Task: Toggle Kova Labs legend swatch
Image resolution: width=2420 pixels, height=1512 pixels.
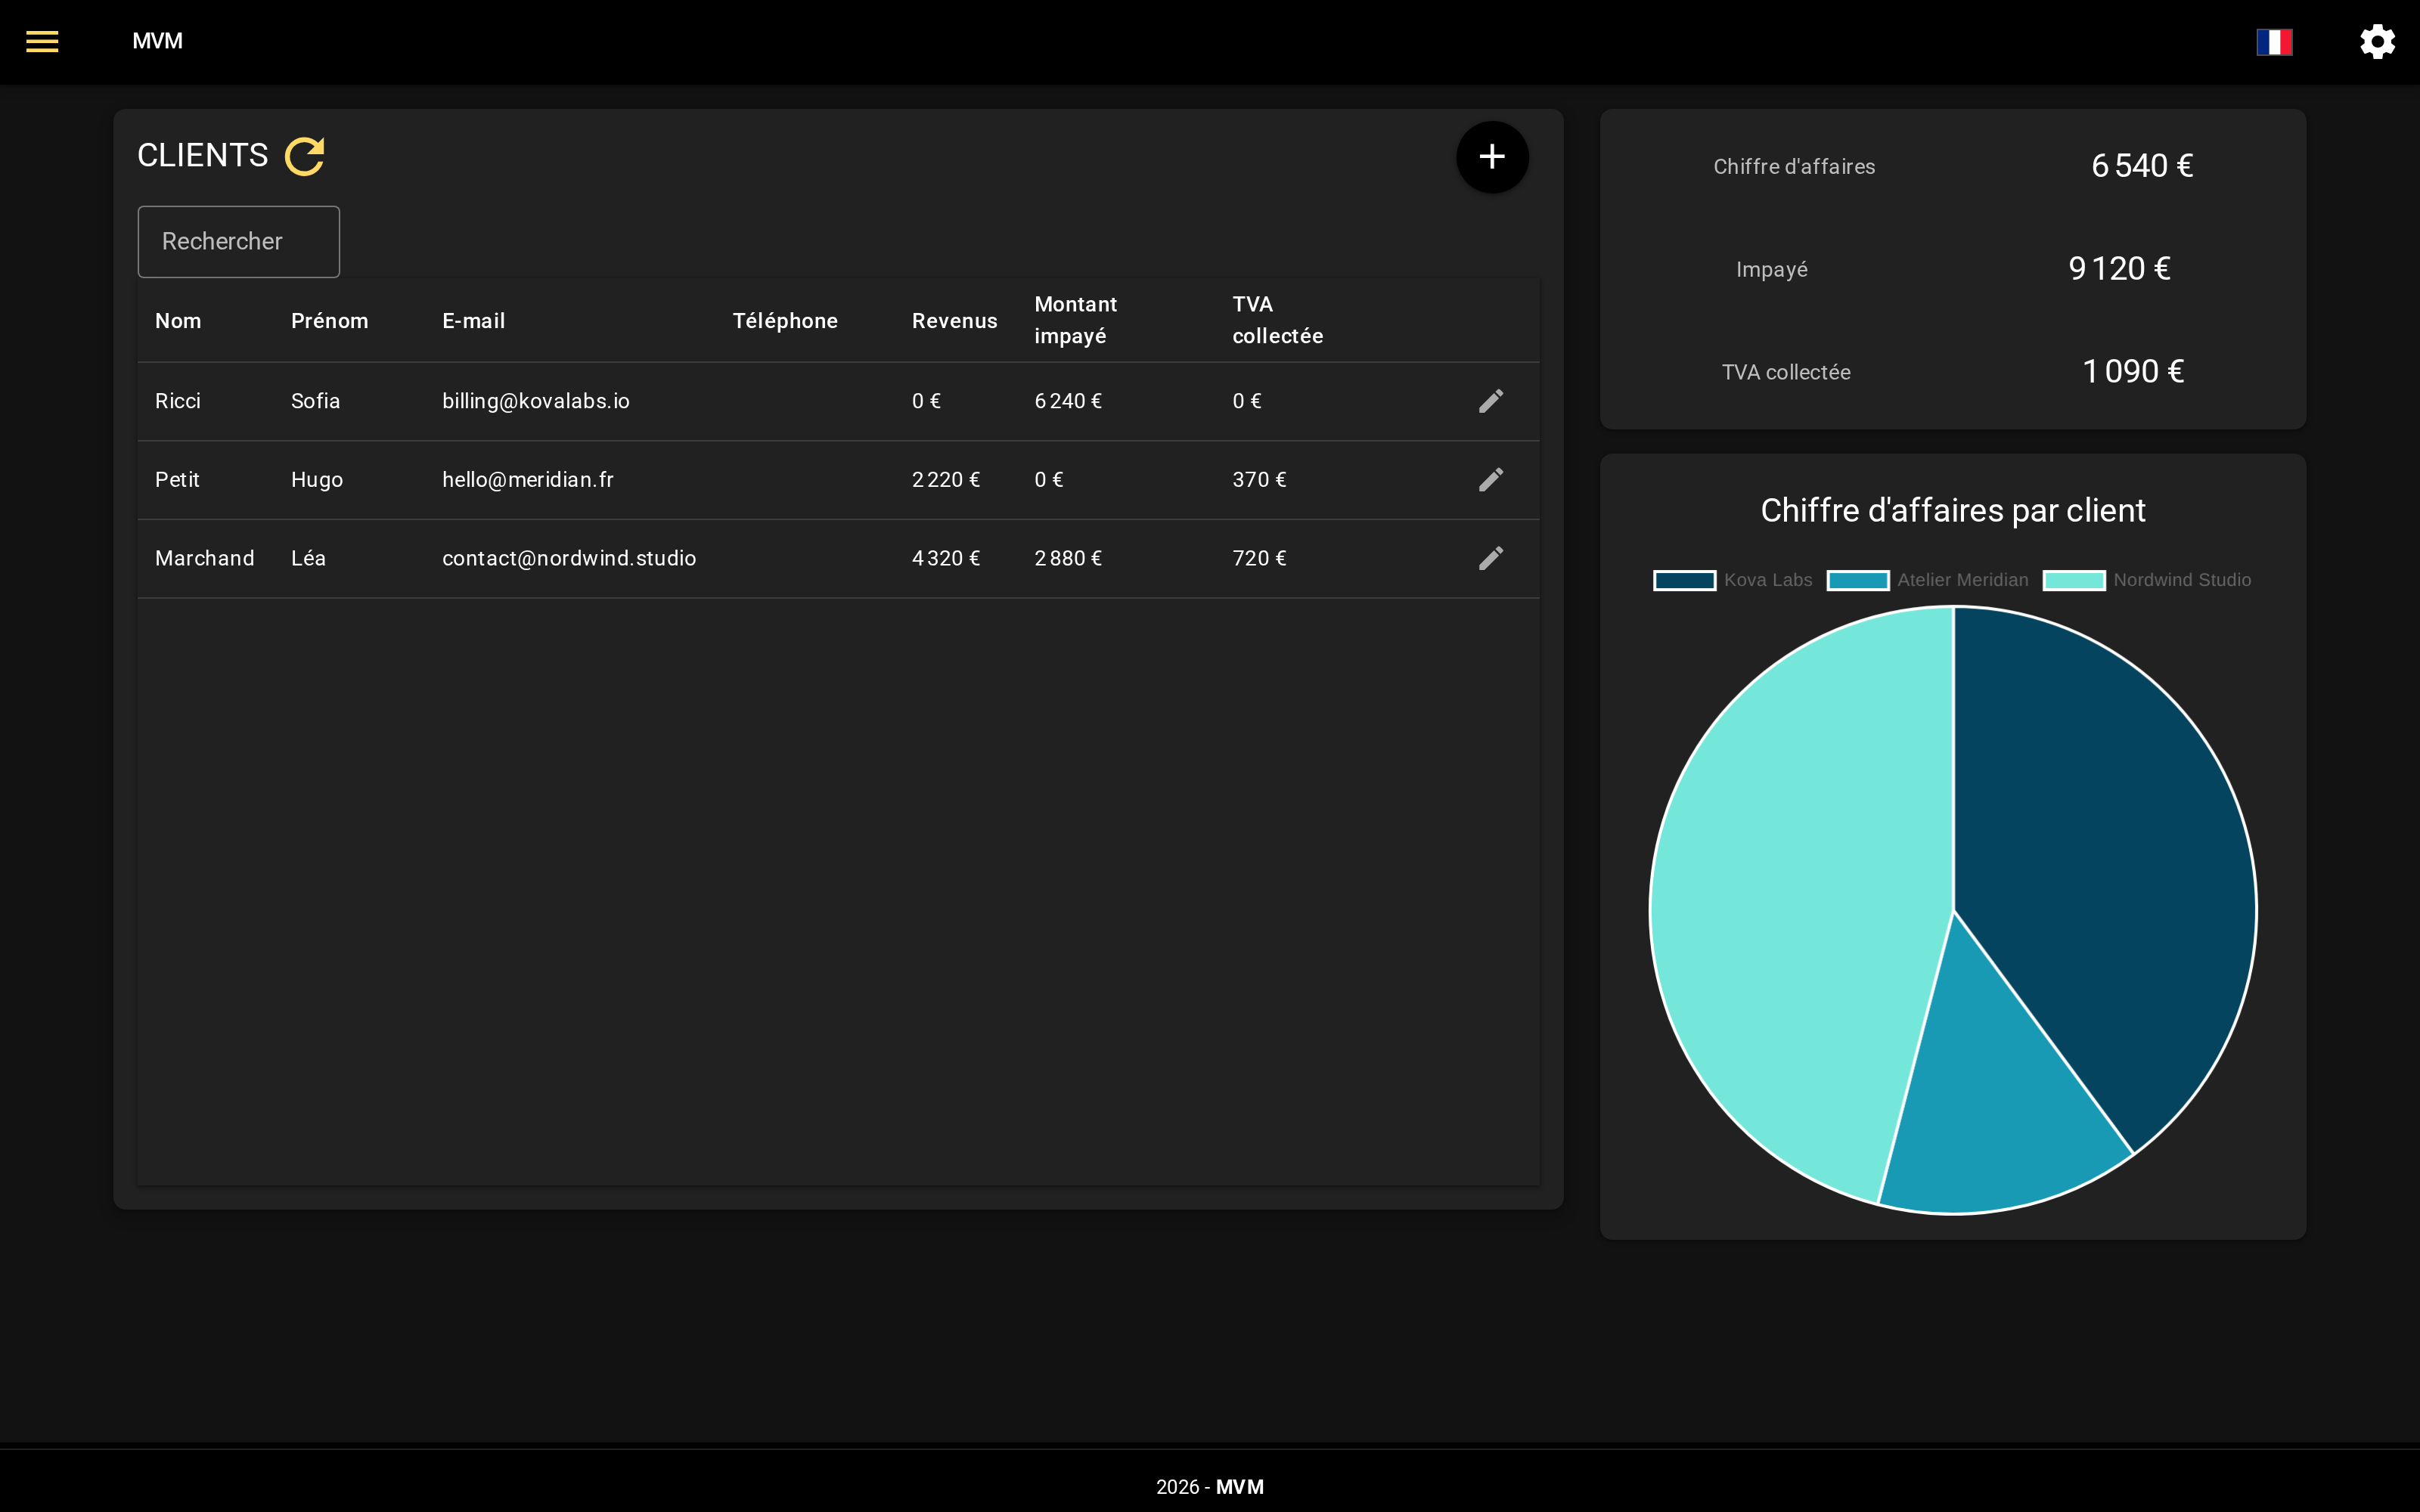Action: tap(1685, 580)
